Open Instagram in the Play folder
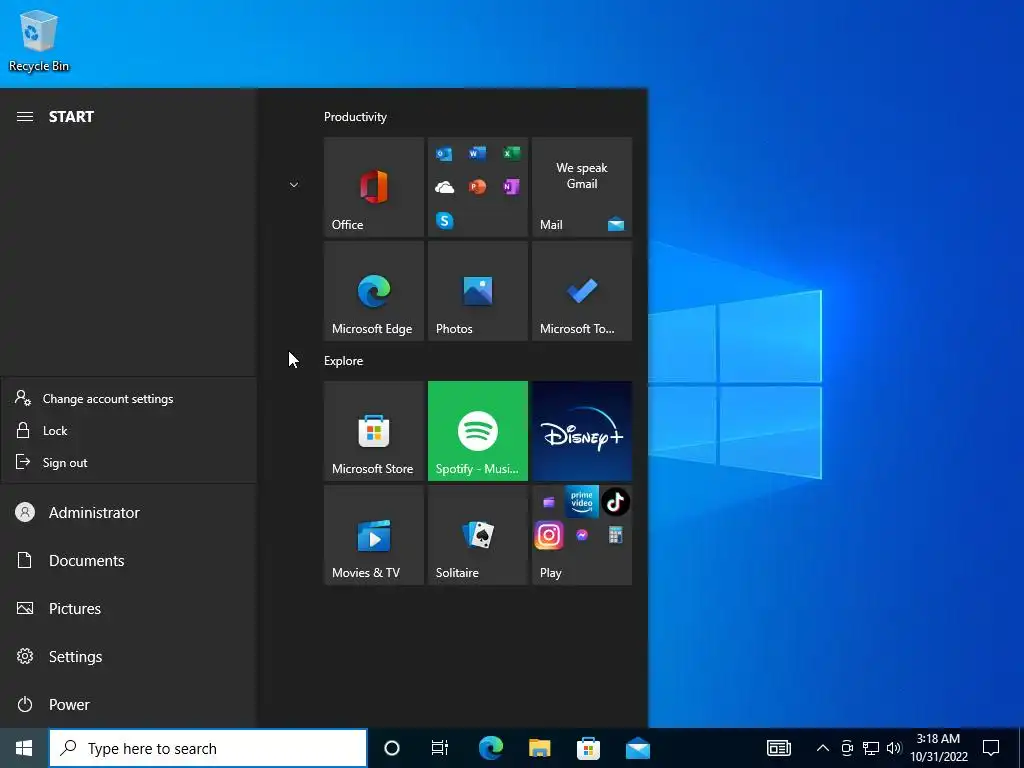Viewport: 1024px width, 768px height. pos(549,536)
